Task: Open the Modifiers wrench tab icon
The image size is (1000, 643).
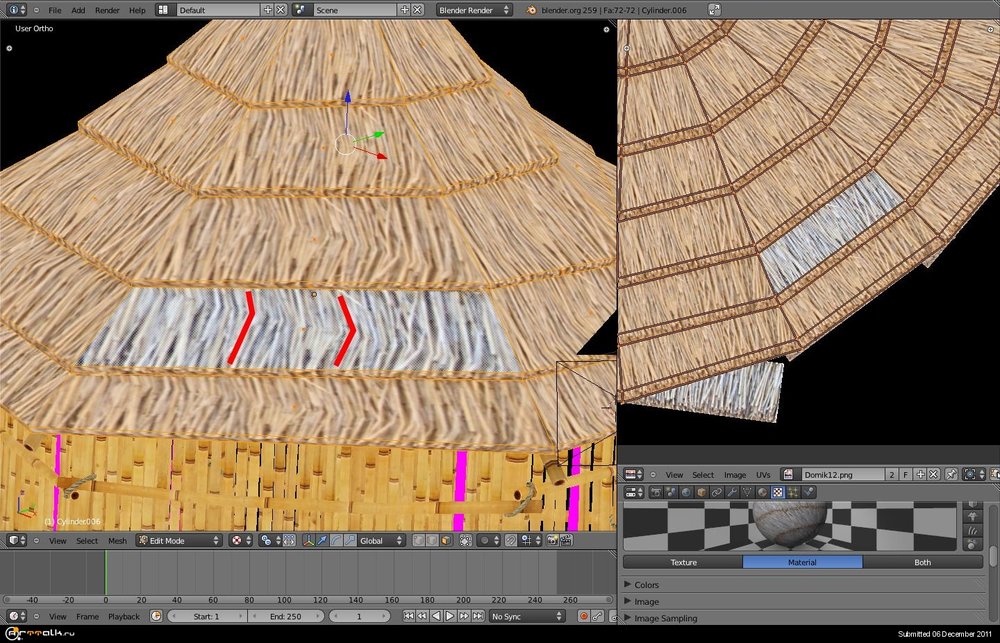Action: (x=733, y=492)
